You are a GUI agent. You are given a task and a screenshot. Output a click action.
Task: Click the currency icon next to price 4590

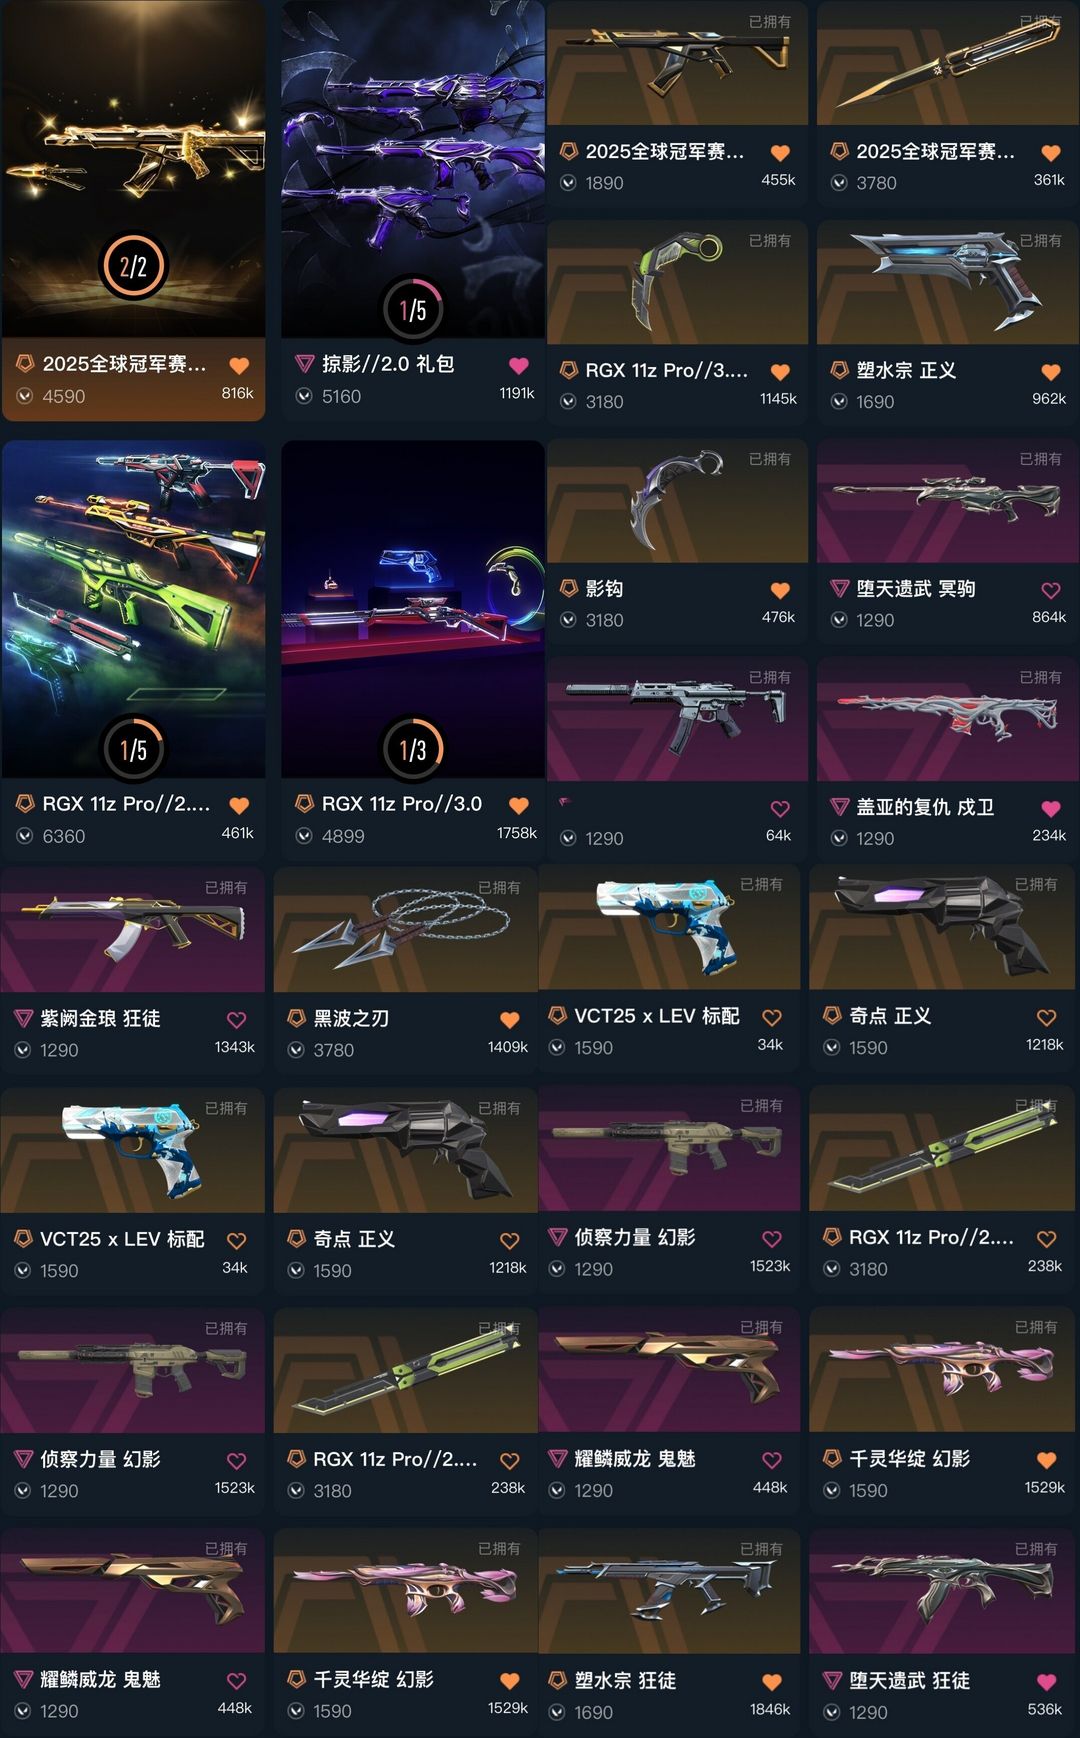25,397
